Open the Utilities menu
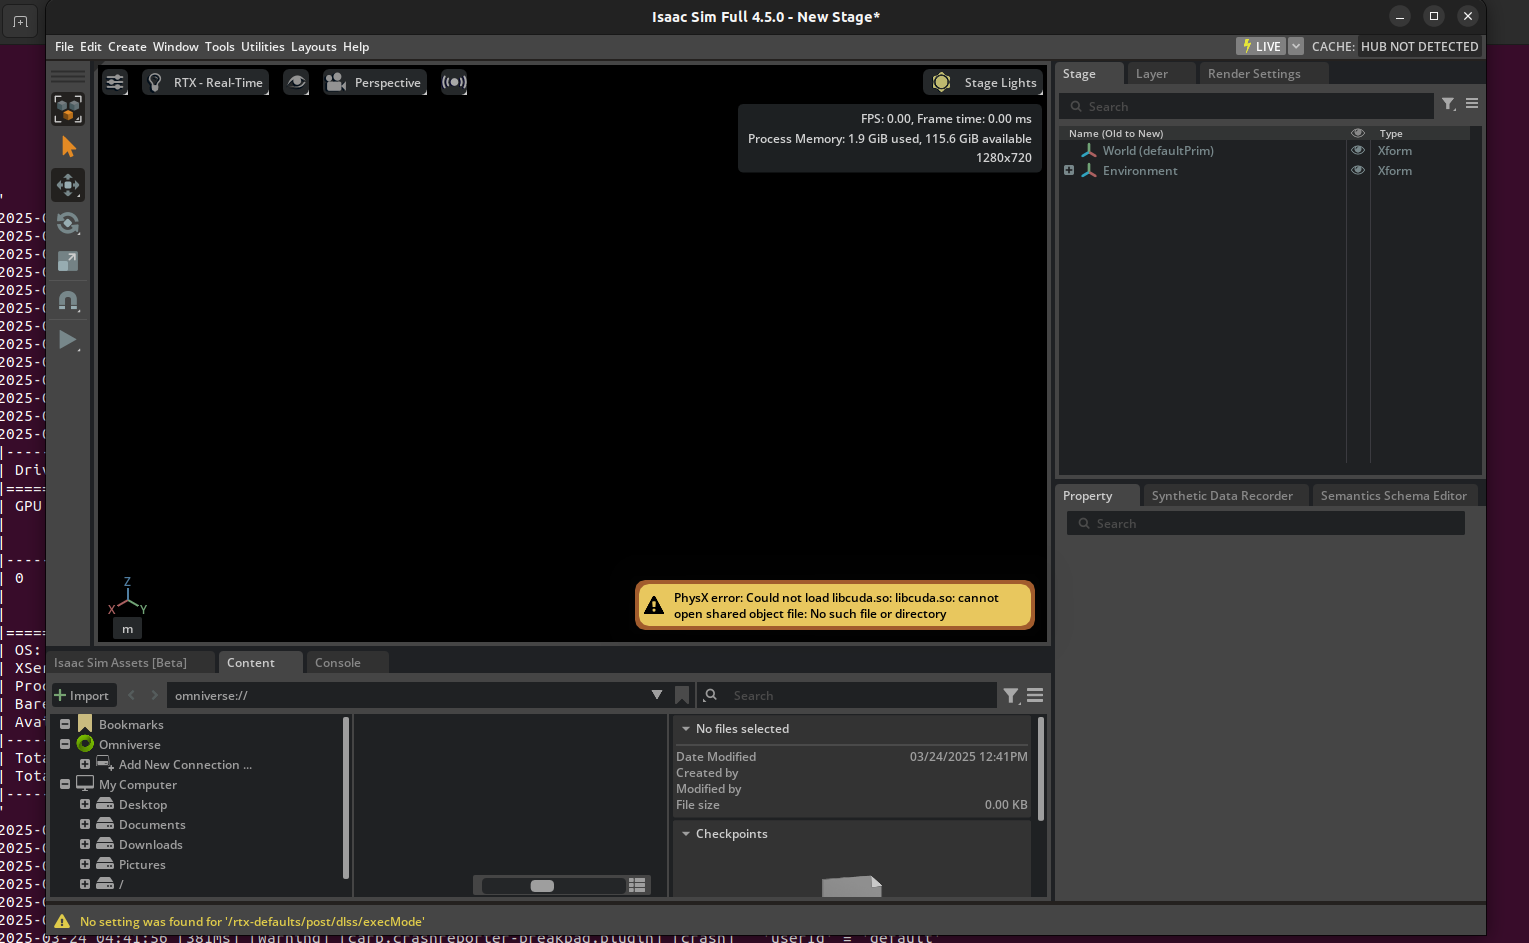 coord(263,47)
